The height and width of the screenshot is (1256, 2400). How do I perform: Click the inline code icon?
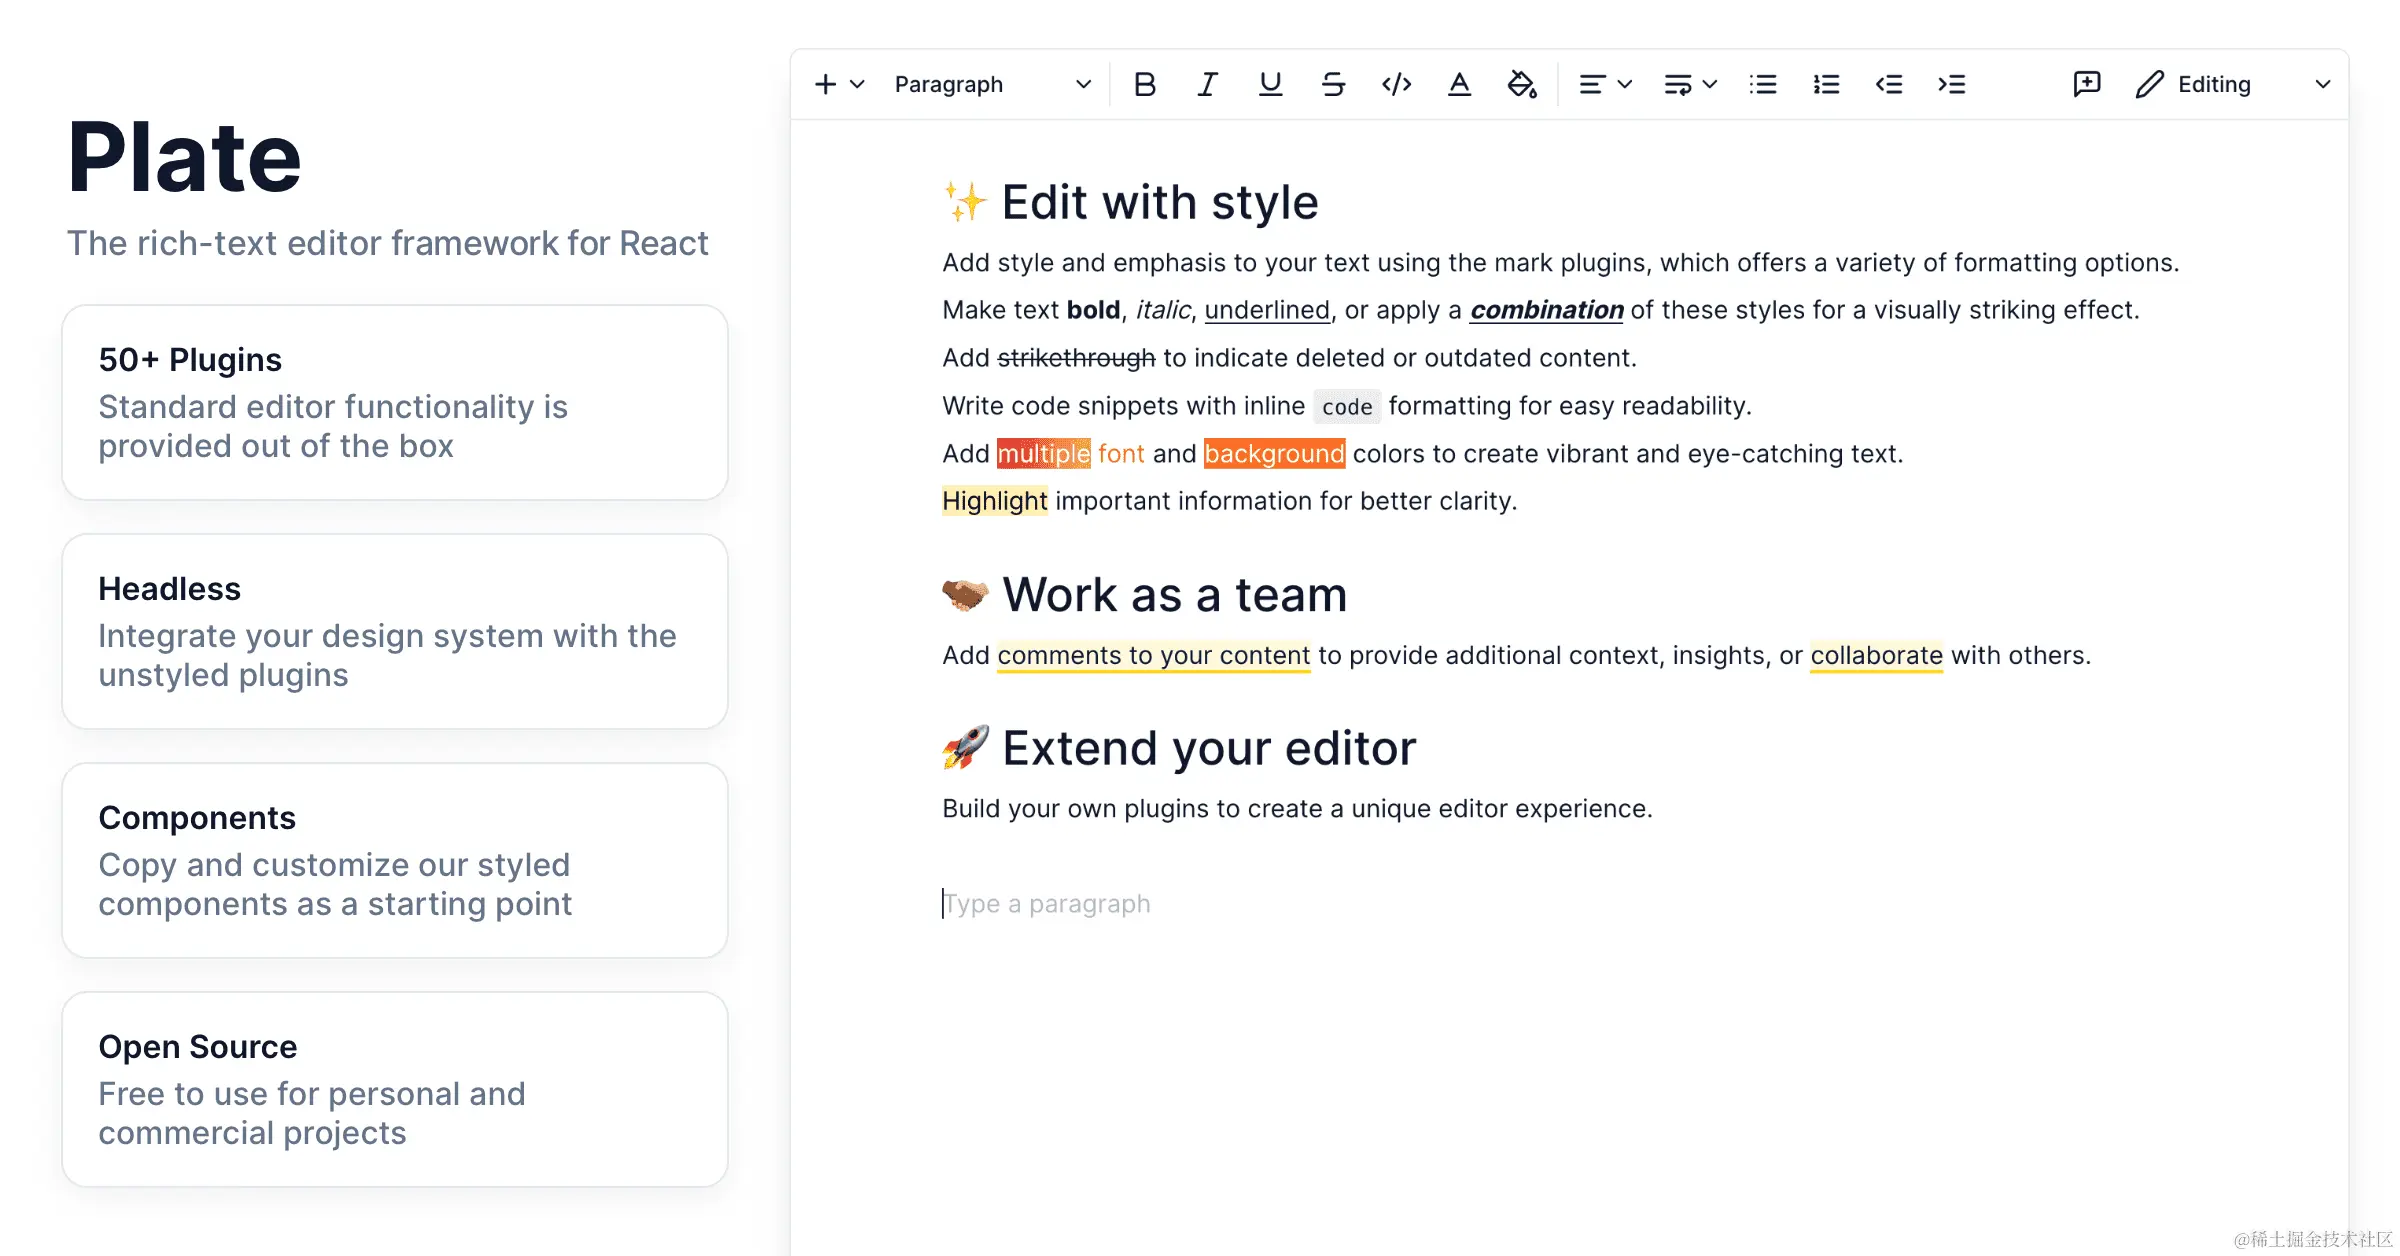coord(1396,85)
